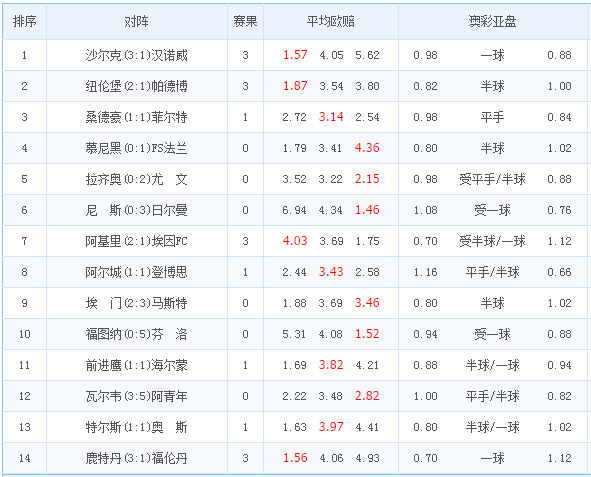The height and width of the screenshot is (477, 591).
Task: Click handicap 一球 in row 14
Action: coord(492,458)
